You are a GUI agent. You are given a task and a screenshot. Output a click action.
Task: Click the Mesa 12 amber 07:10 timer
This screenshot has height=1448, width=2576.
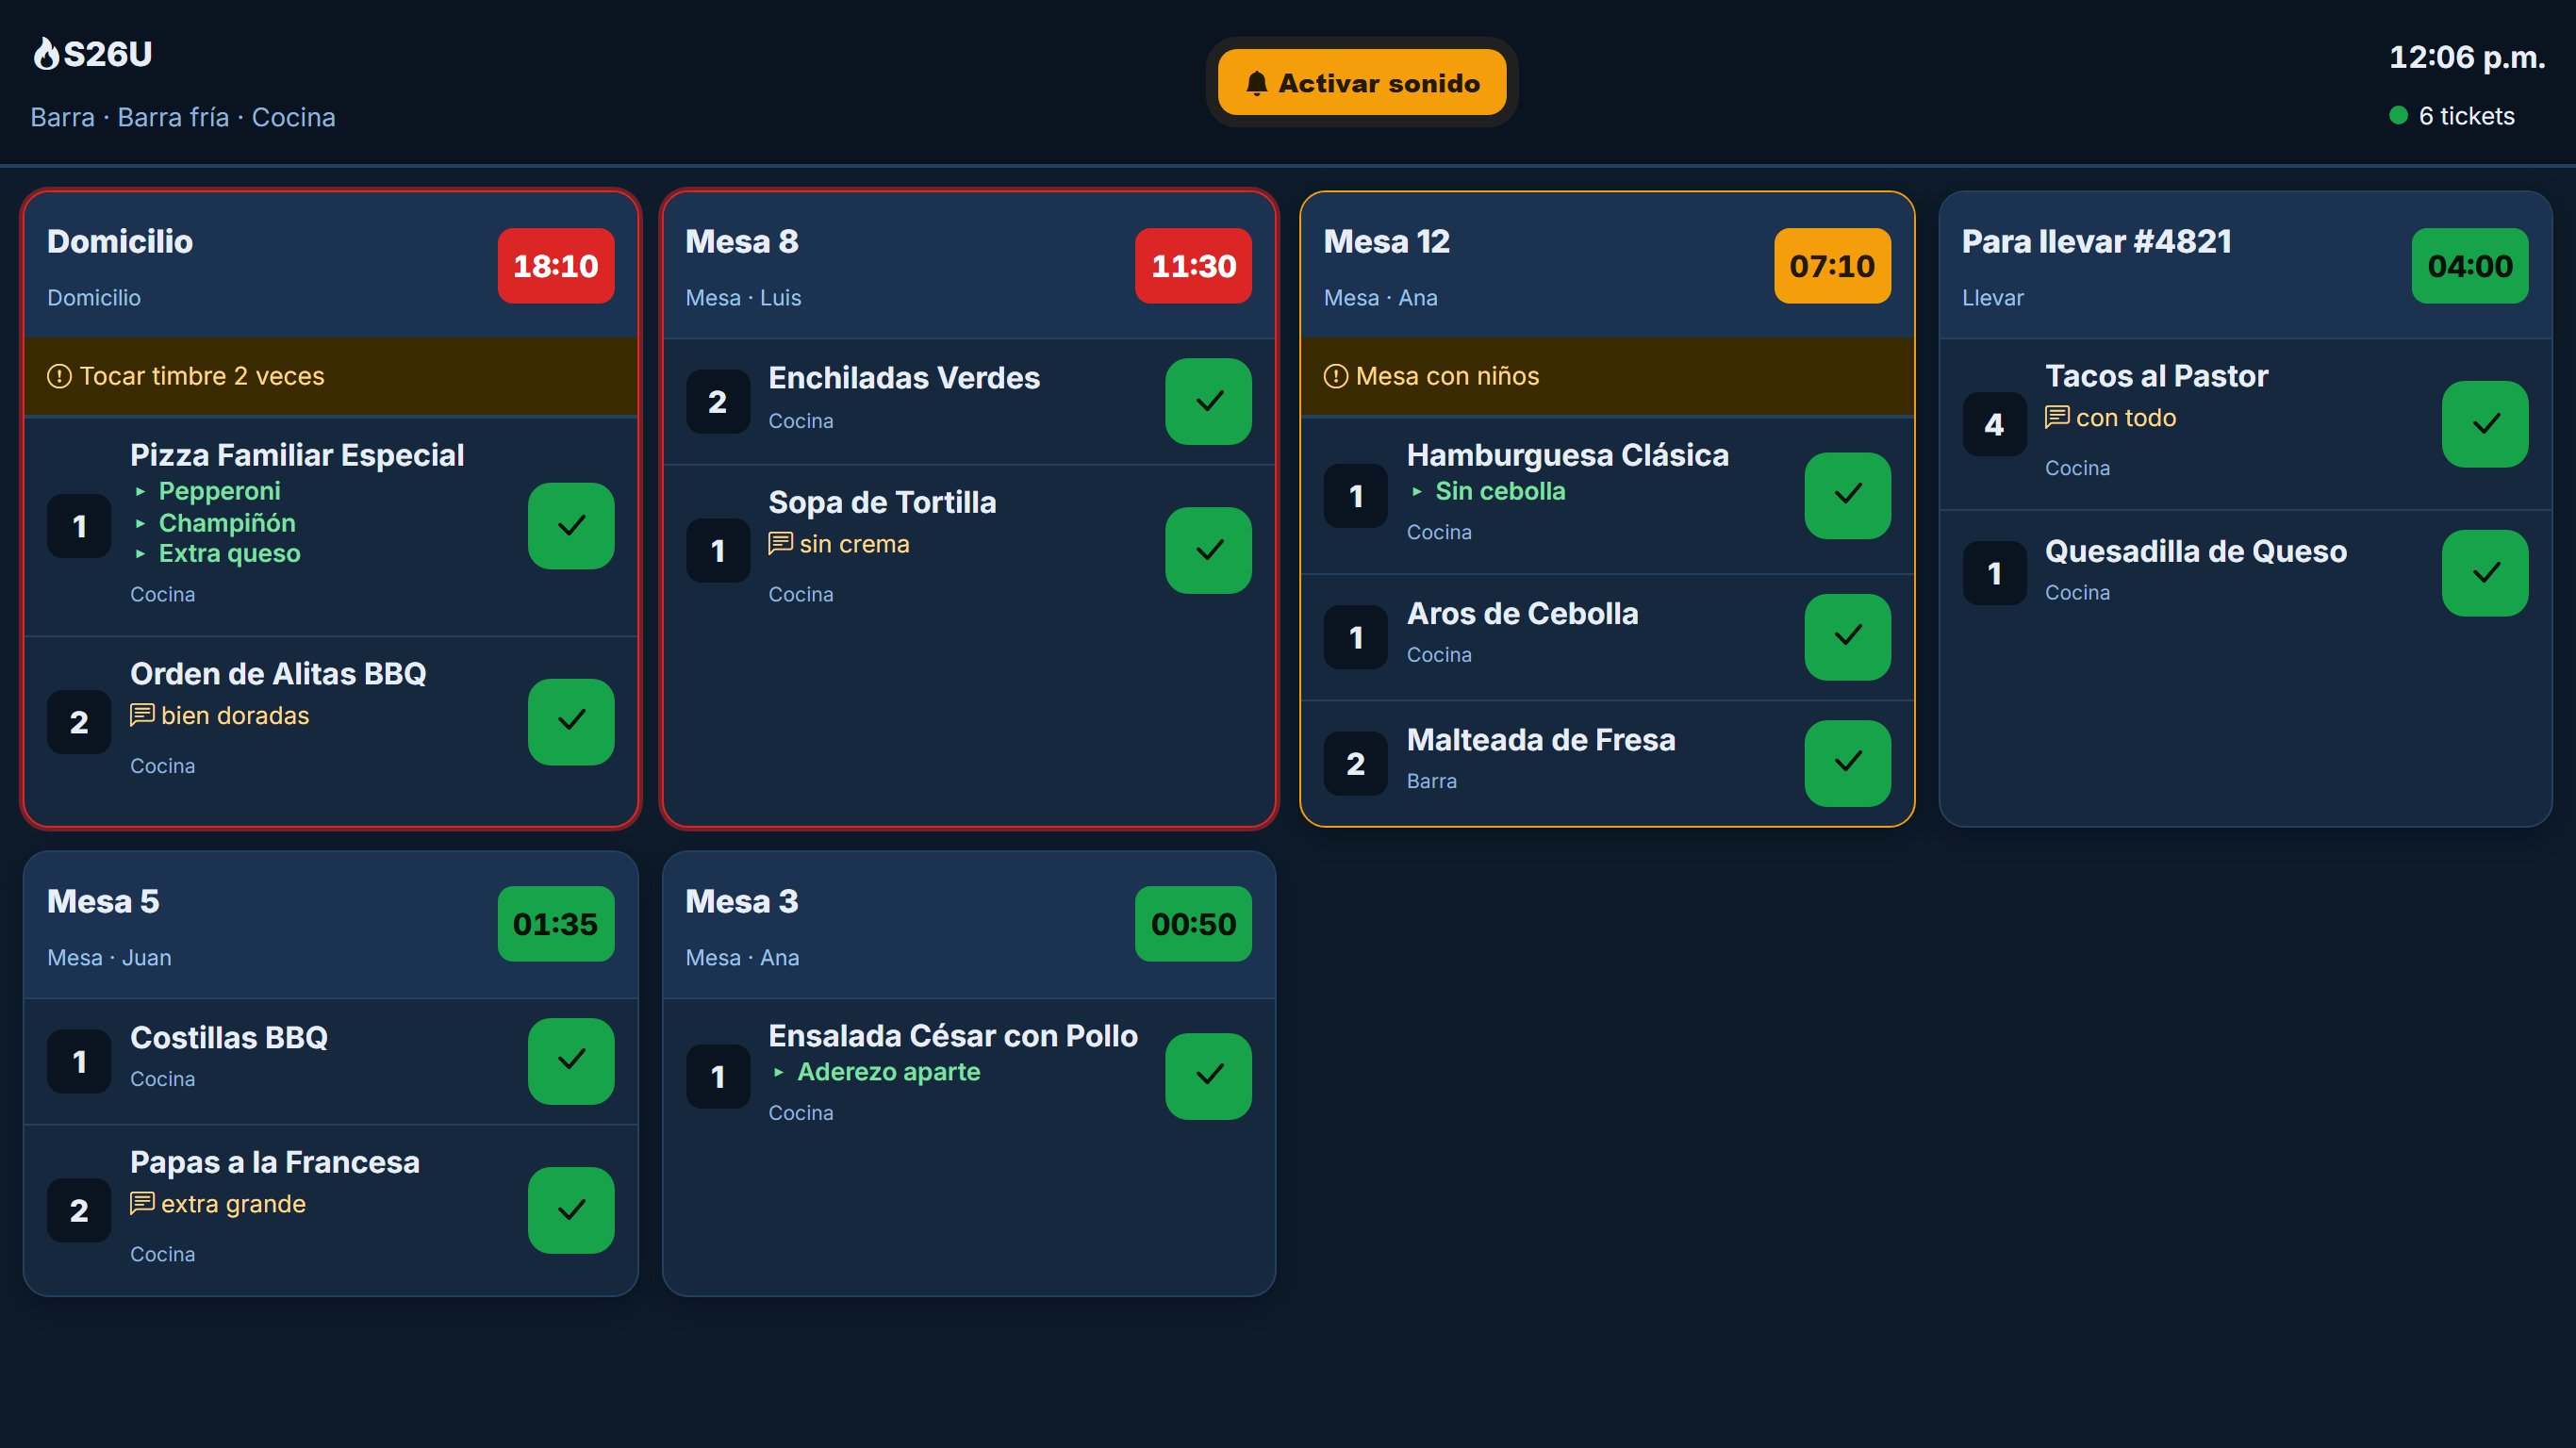coord(1832,266)
